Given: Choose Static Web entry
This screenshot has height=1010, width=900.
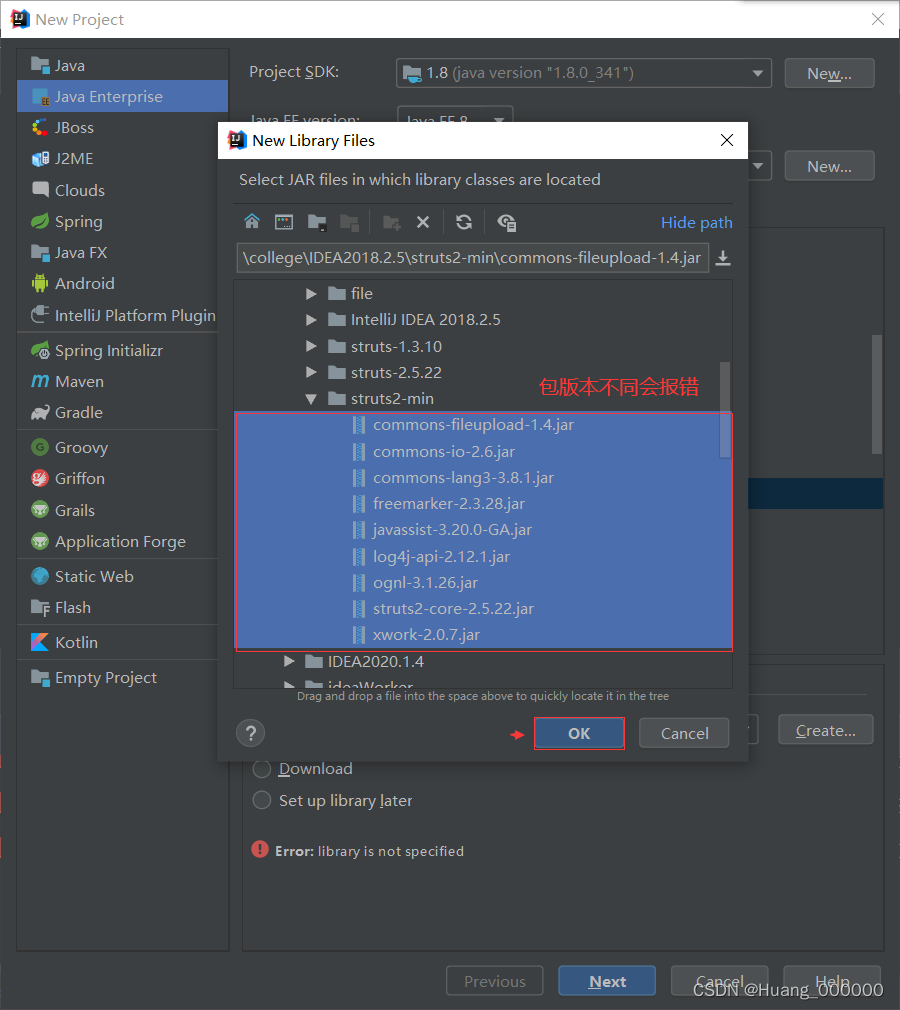Looking at the screenshot, I should coord(118,576).
